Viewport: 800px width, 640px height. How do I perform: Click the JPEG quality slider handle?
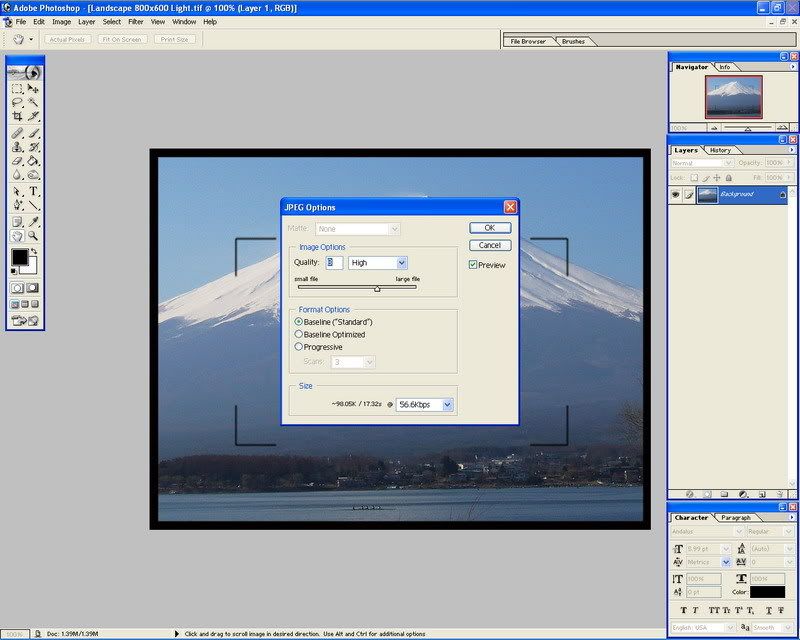377,288
